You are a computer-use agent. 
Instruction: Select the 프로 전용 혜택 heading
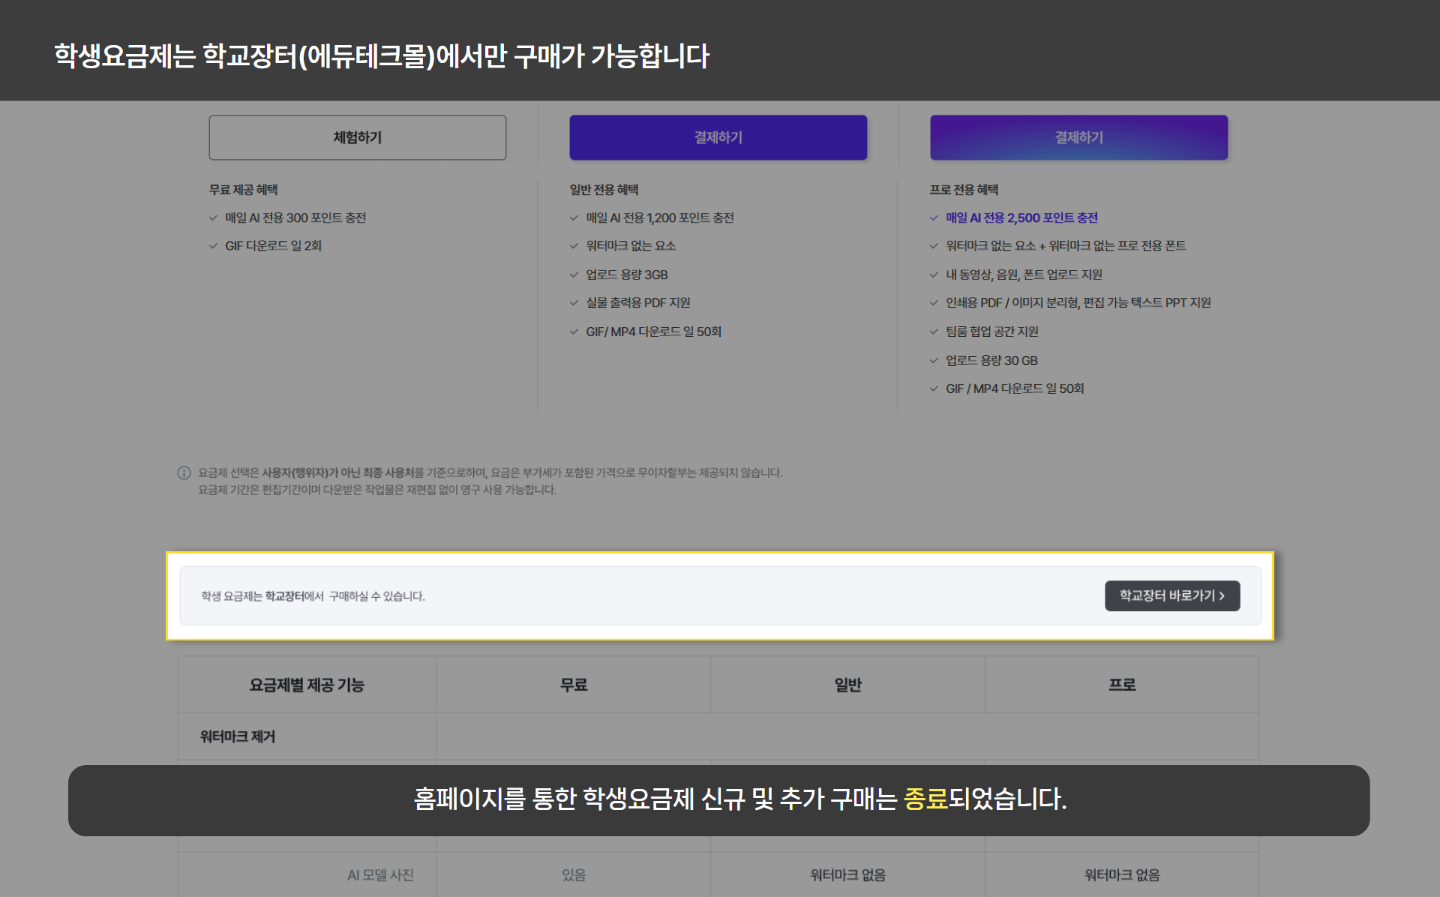[964, 190]
